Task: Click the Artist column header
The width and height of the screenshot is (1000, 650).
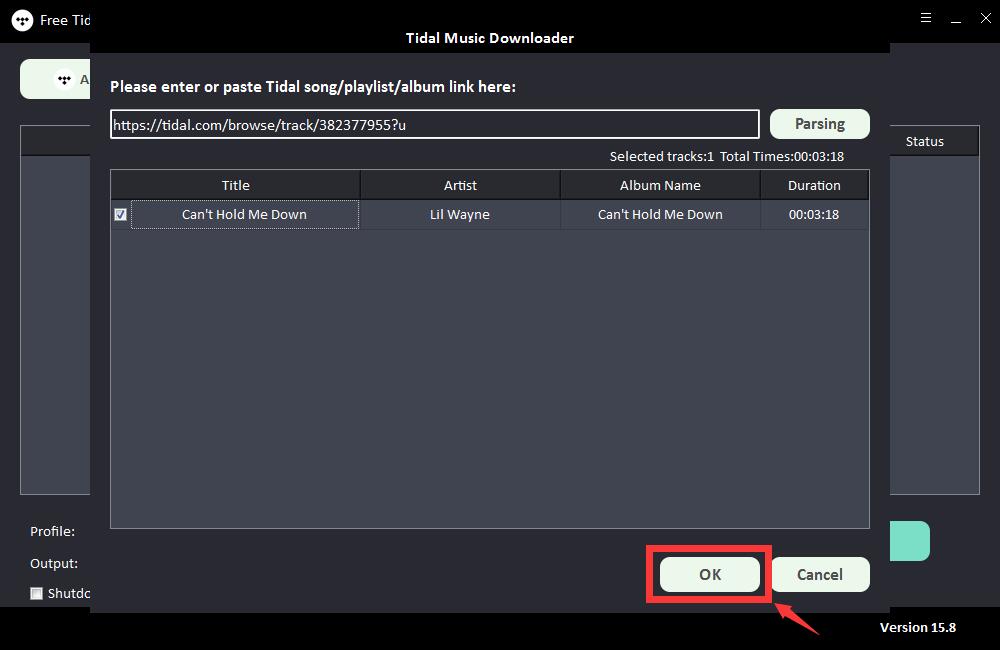Action: [460, 185]
